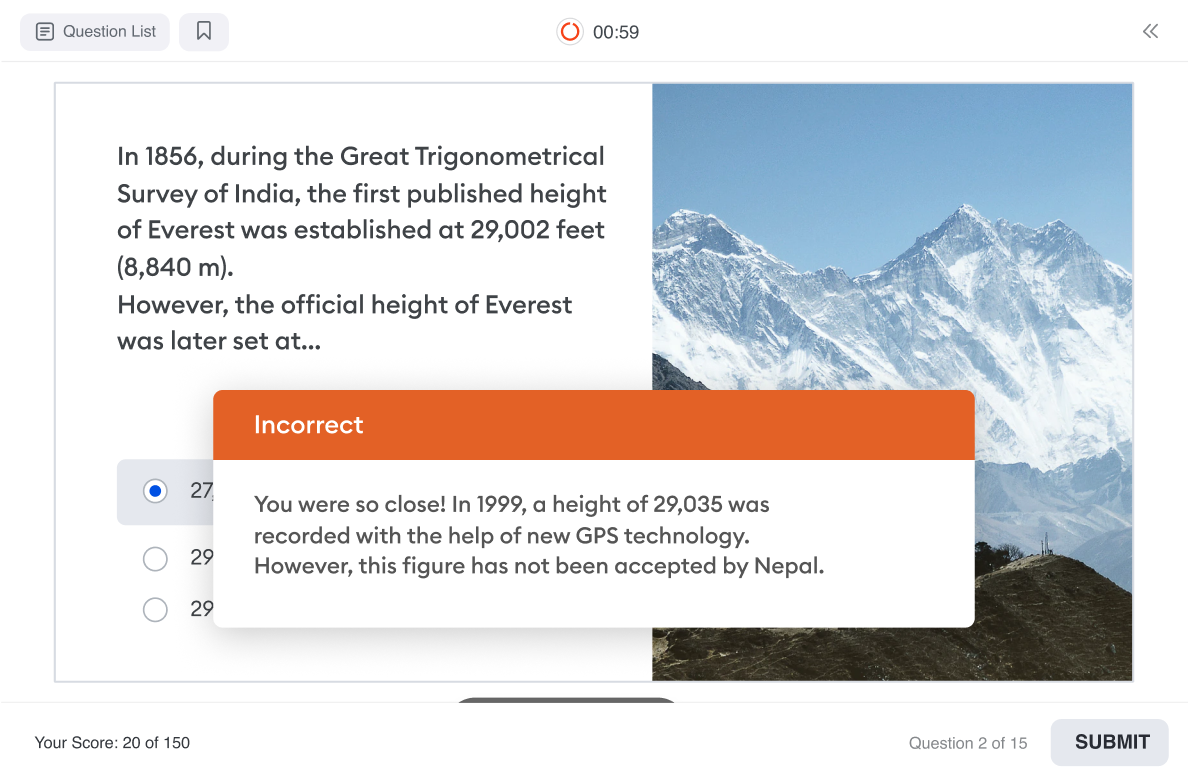
Task: Click the 00:59 countdown timer text
Action: click(x=616, y=32)
